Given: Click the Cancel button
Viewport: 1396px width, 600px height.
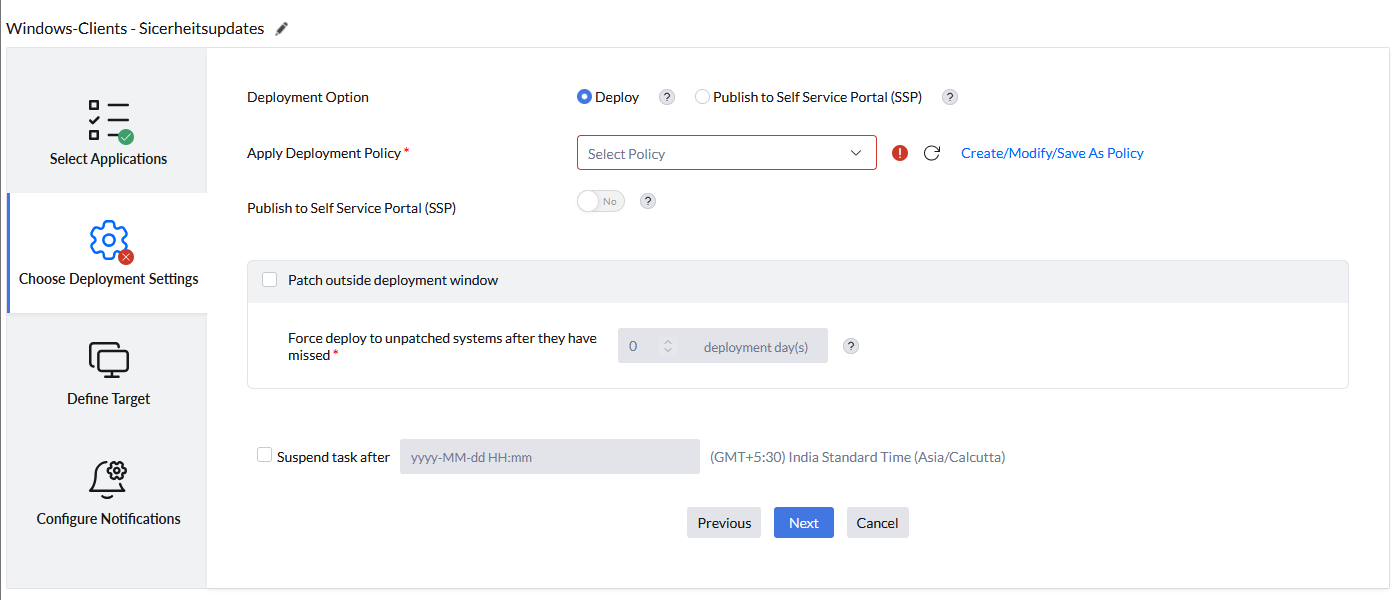Looking at the screenshot, I should pyautogui.click(x=878, y=523).
